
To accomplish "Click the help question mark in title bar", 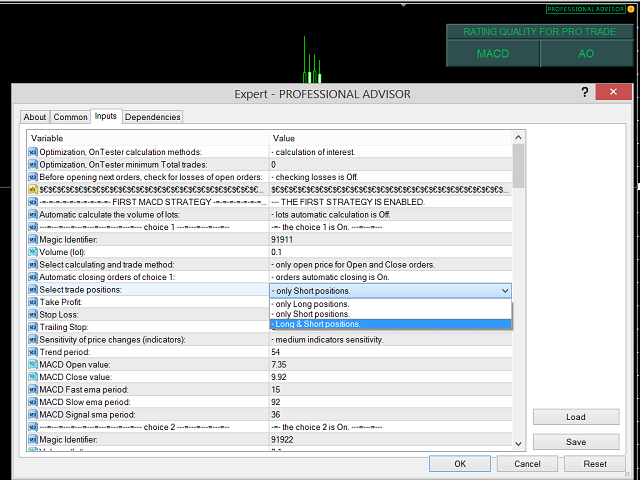I will click(585, 93).
